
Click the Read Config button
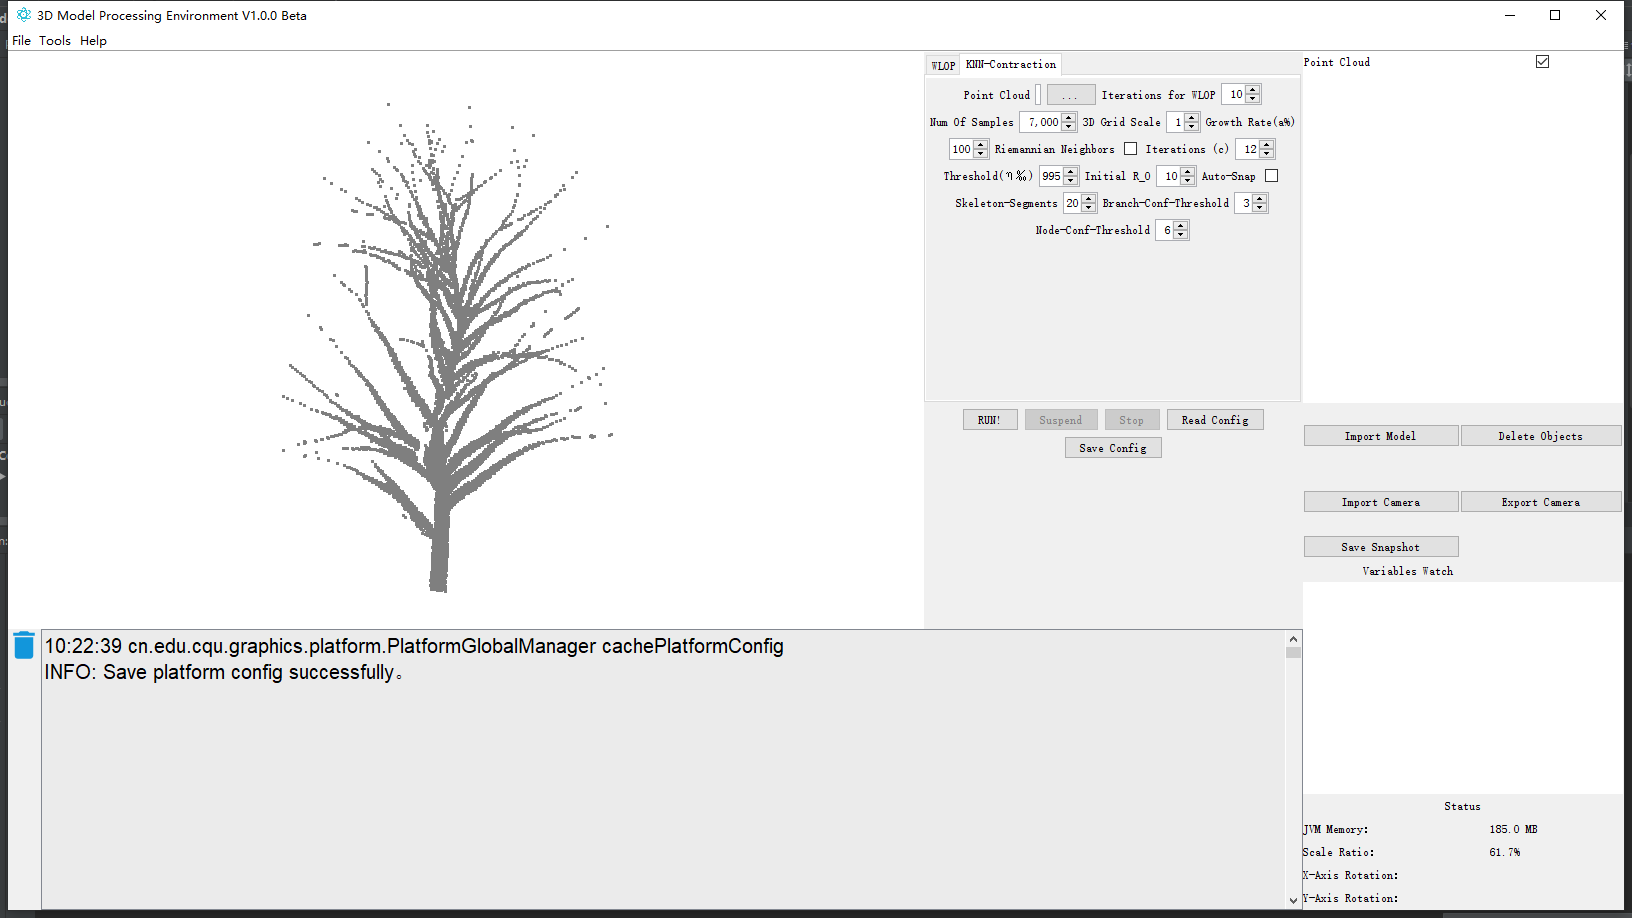pos(1214,420)
